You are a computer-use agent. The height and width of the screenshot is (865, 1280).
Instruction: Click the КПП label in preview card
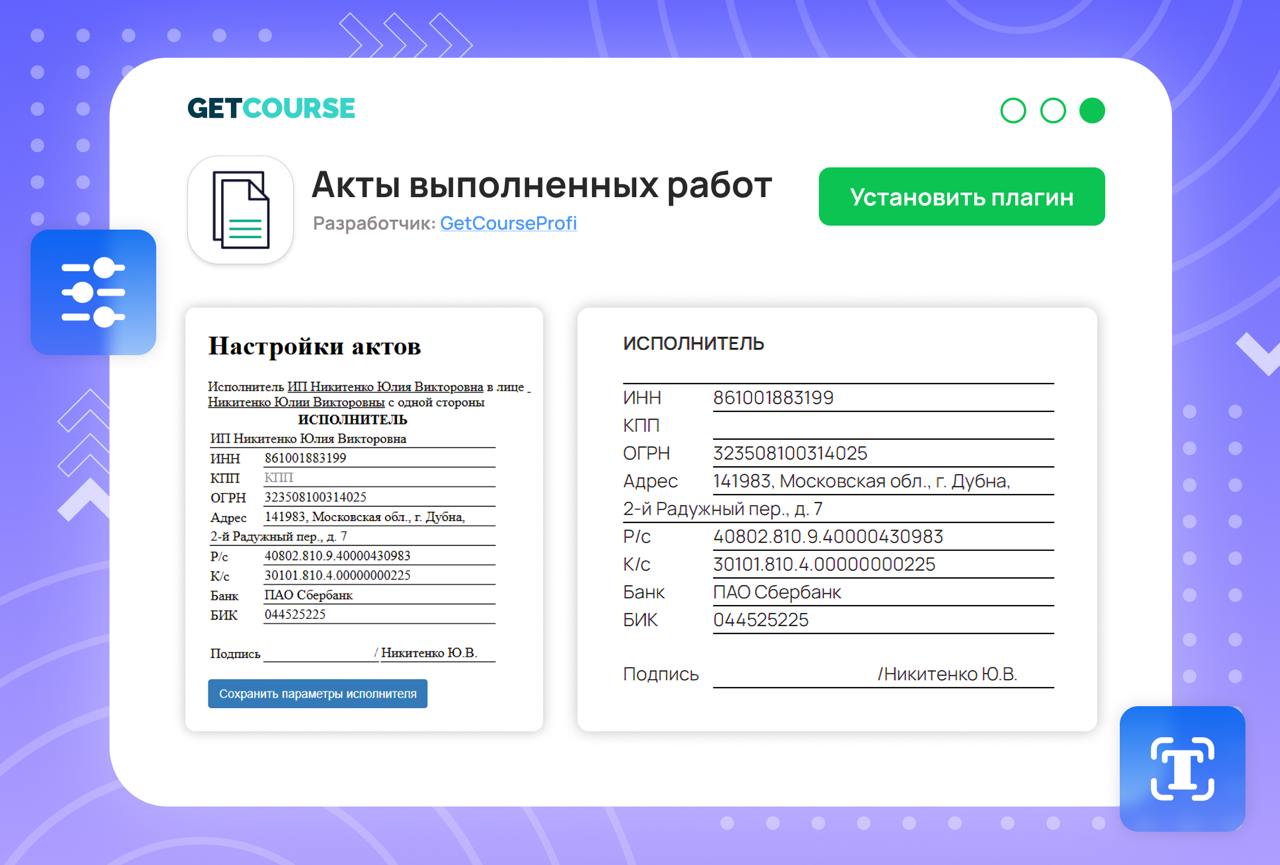pos(642,426)
